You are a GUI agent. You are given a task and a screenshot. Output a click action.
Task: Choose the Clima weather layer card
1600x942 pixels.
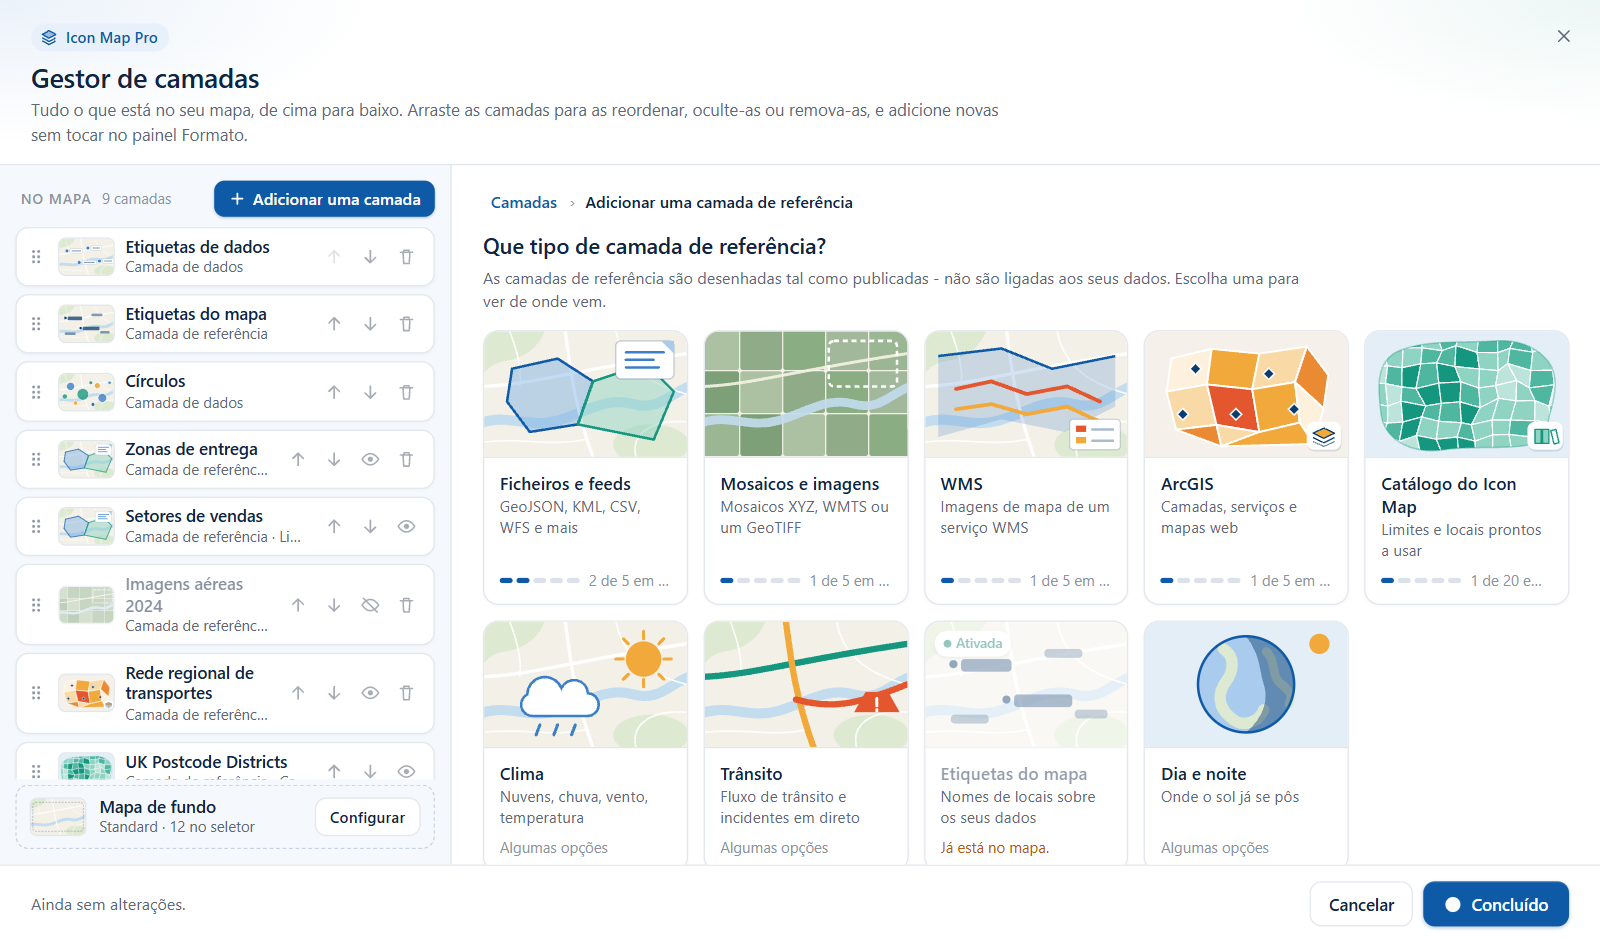coord(585,743)
